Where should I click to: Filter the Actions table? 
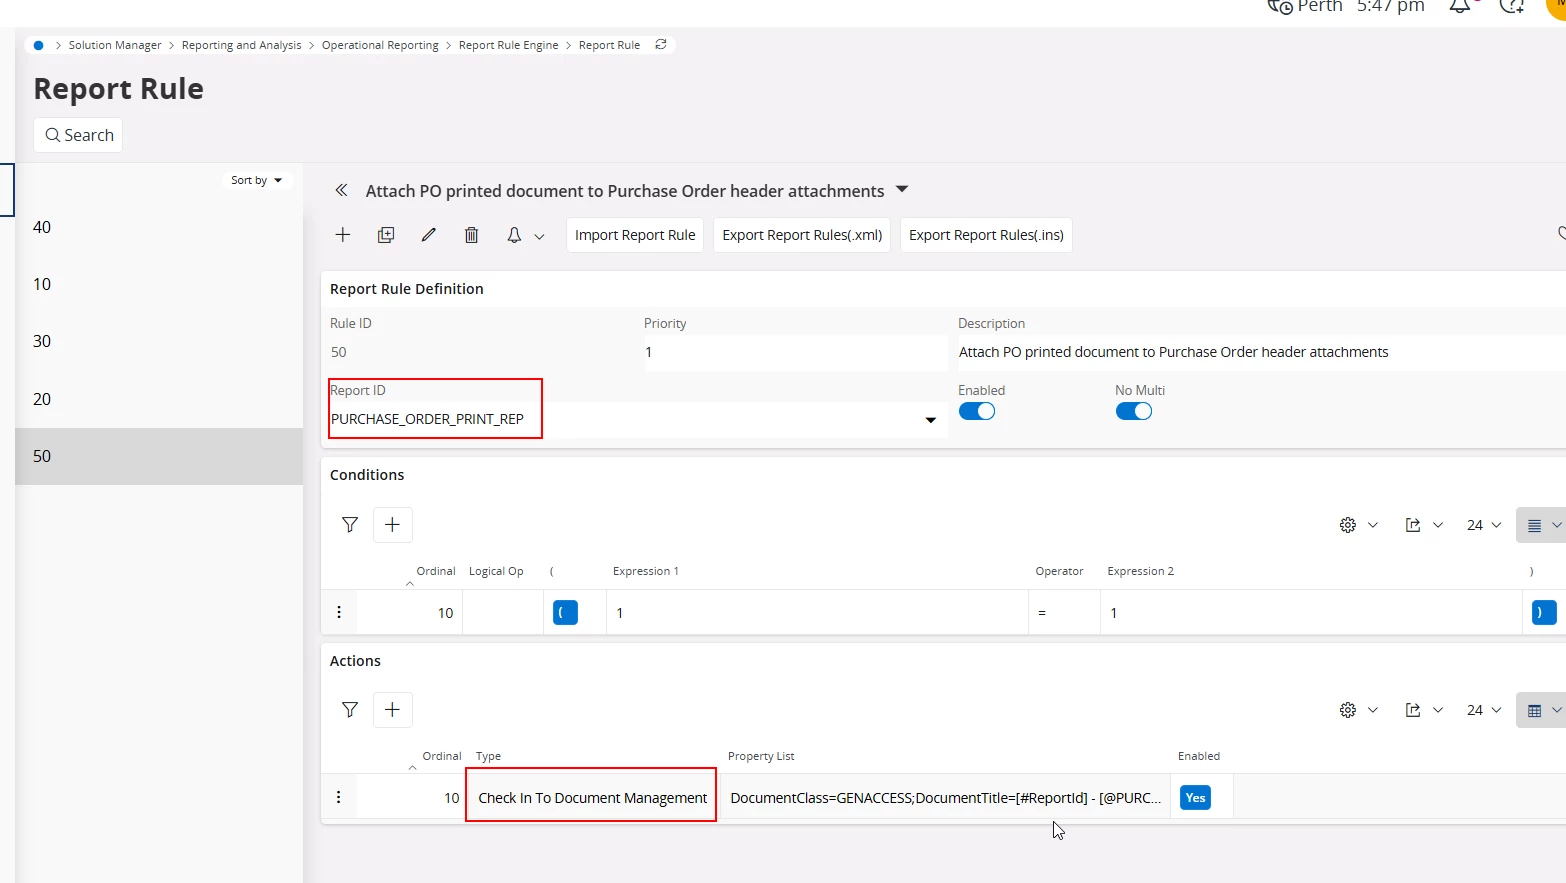pyautogui.click(x=350, y=710)
